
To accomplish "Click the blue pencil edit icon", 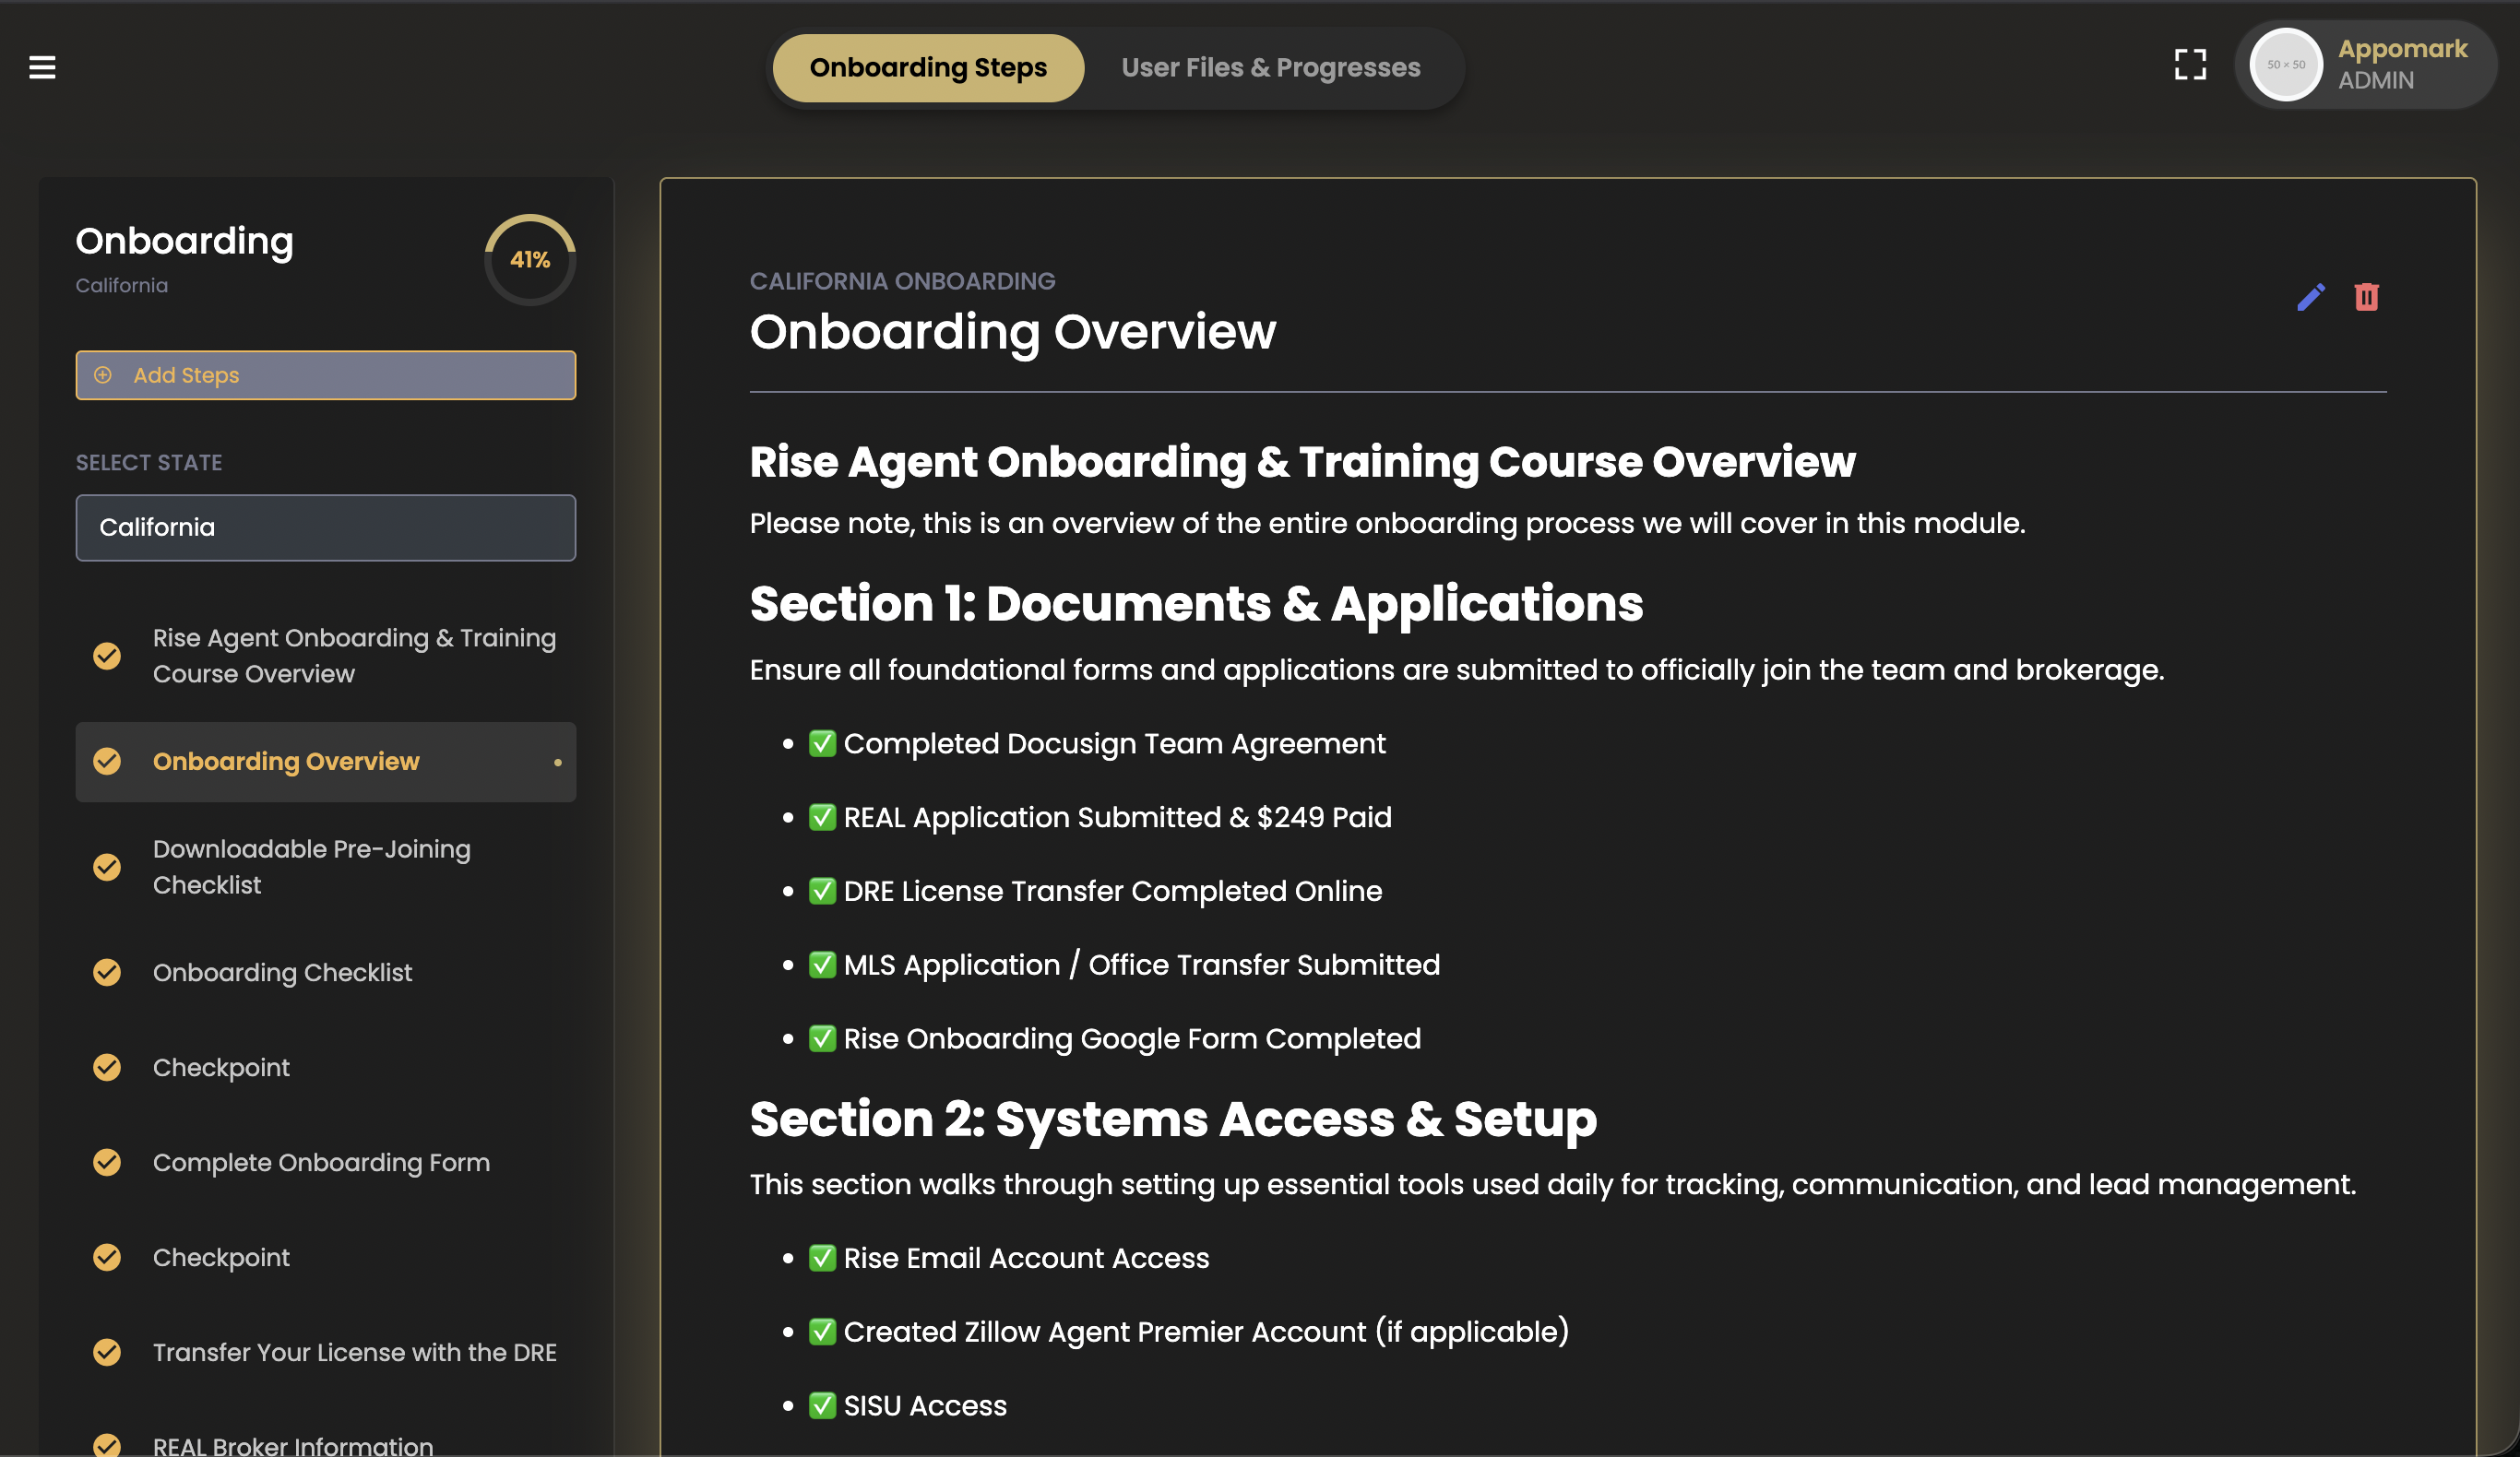I will pos(2310,297).
